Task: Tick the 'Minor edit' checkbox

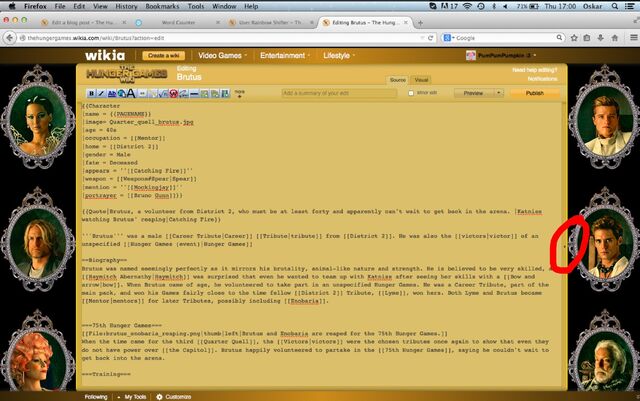Action: click(411, 93)
